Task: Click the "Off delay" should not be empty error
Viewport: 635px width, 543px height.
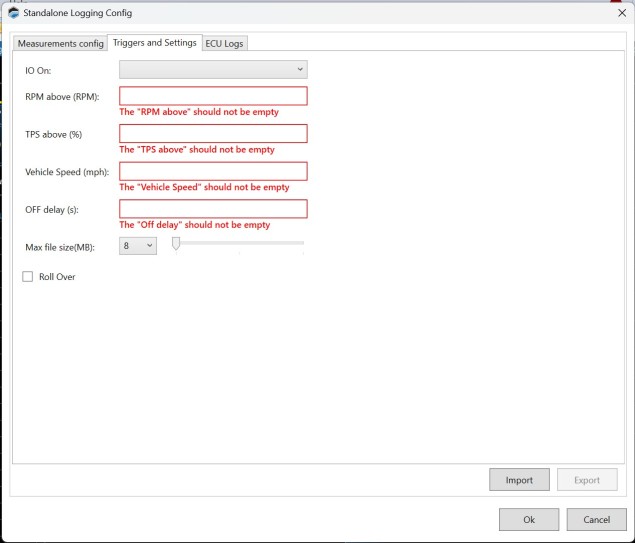Action: 195,225
